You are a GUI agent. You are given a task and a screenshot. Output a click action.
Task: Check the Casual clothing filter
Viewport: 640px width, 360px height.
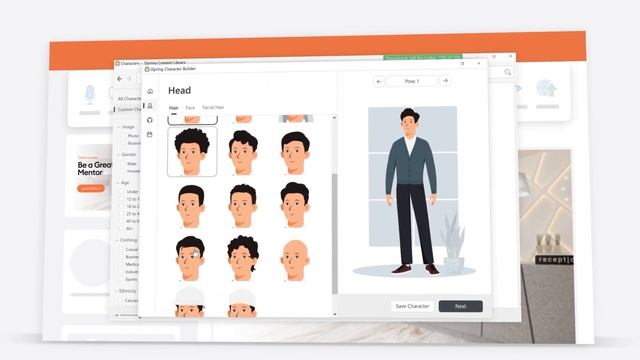[122, 249]
